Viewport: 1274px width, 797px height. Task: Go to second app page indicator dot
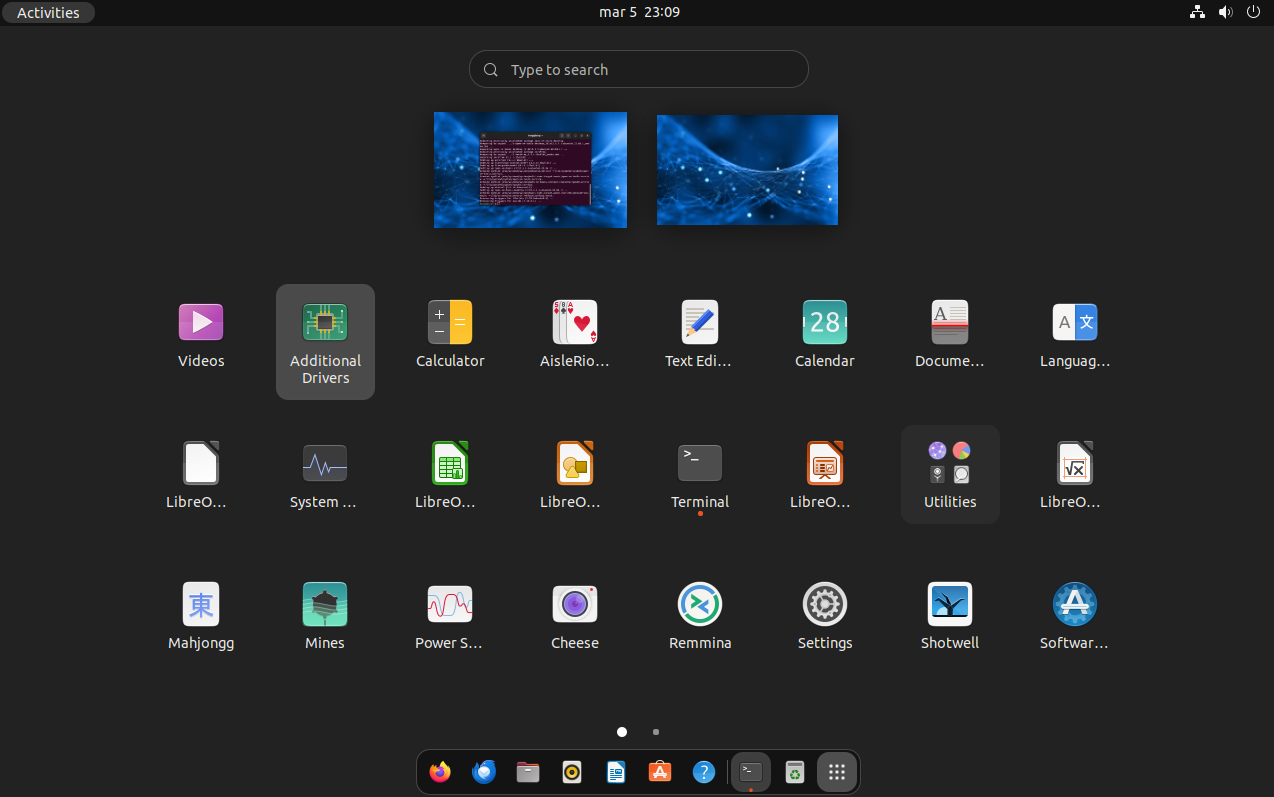(656, 732)
